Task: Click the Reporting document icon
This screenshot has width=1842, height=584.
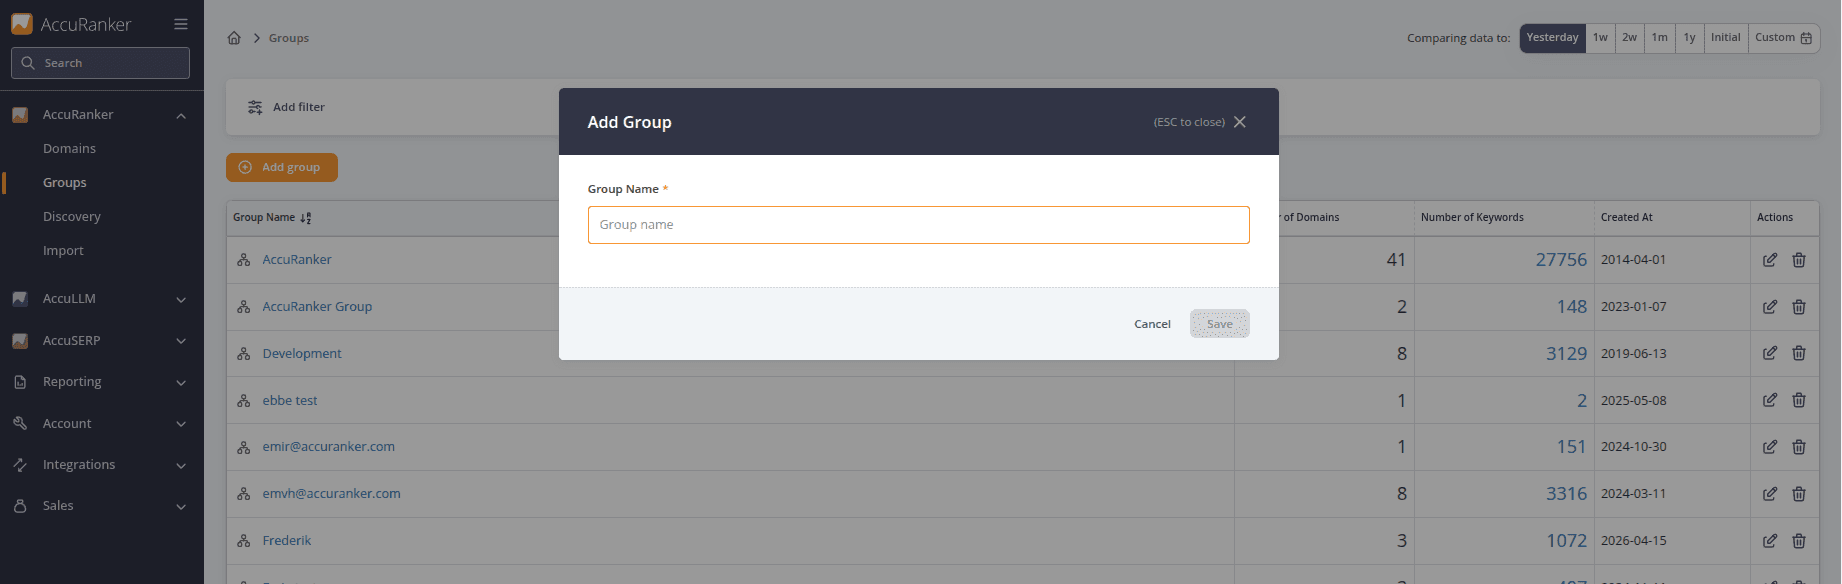Action: (x=20, y=382)
